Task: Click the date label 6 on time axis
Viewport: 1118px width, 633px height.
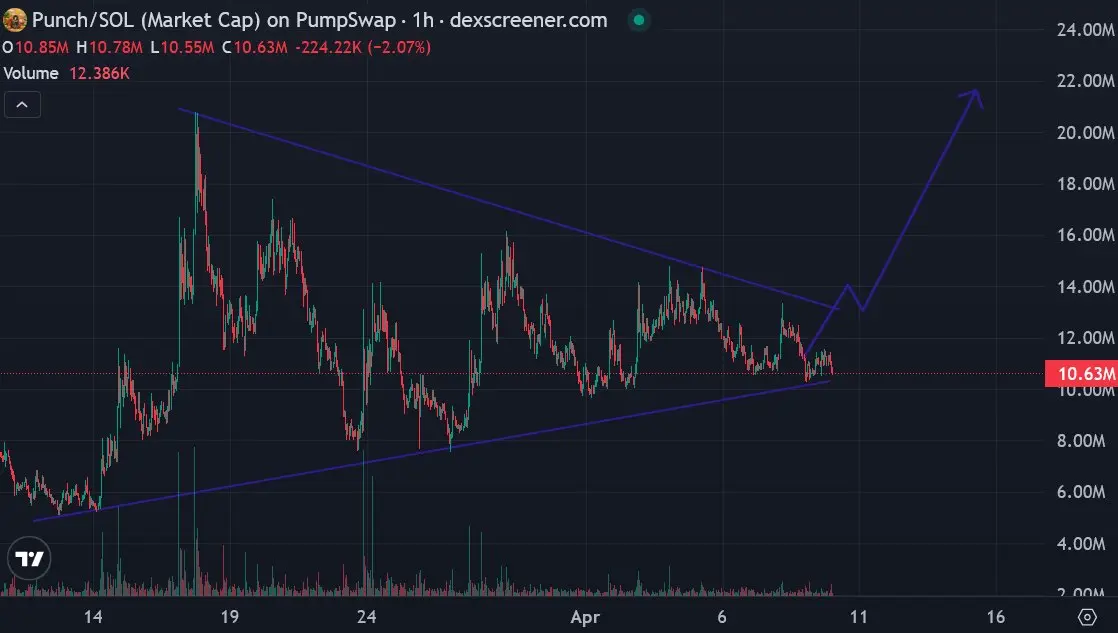Action: 722,617
